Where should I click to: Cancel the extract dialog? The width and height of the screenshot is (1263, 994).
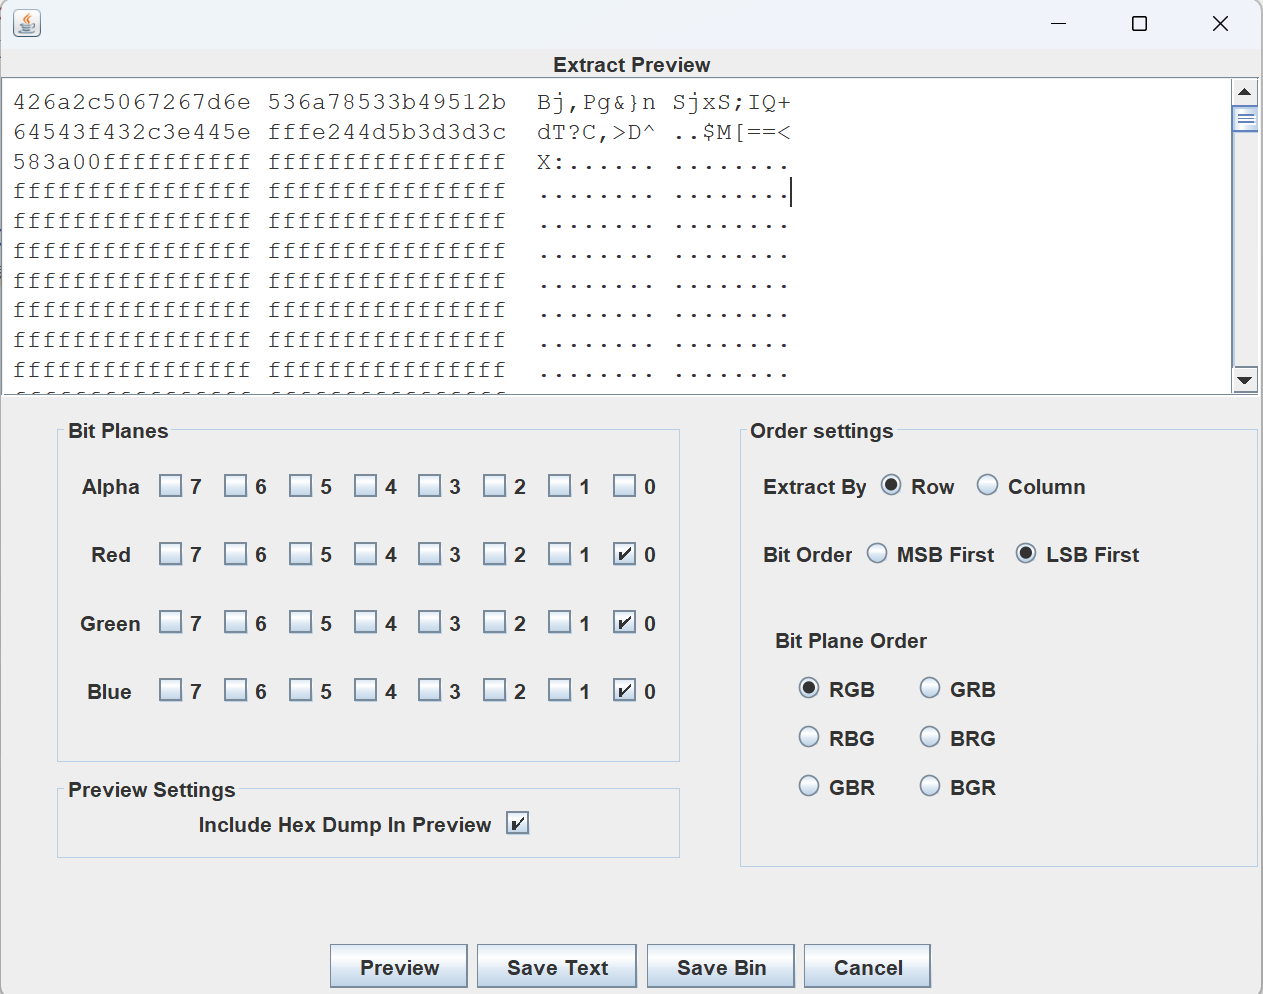867,967
